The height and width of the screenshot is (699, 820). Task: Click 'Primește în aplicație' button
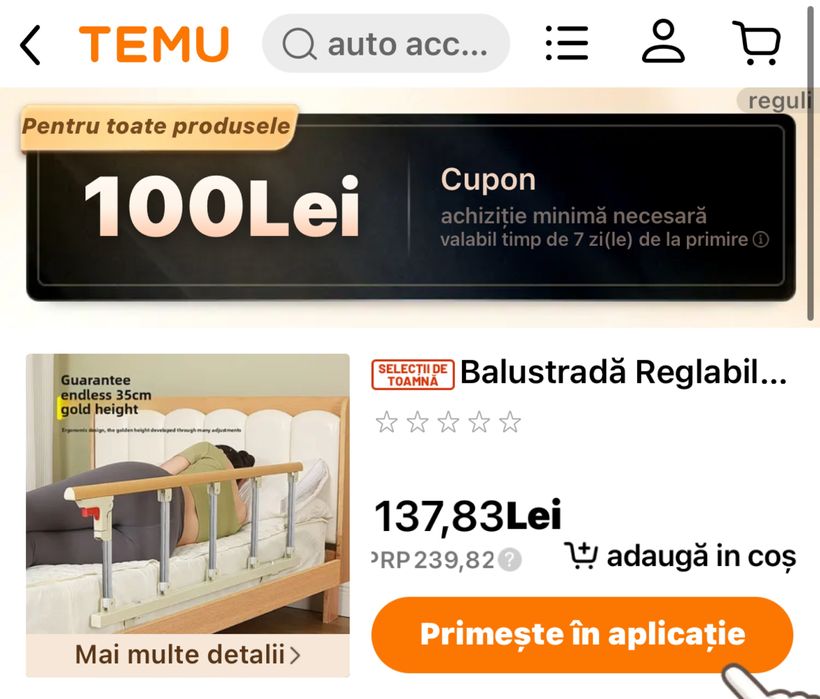(582, 634)
